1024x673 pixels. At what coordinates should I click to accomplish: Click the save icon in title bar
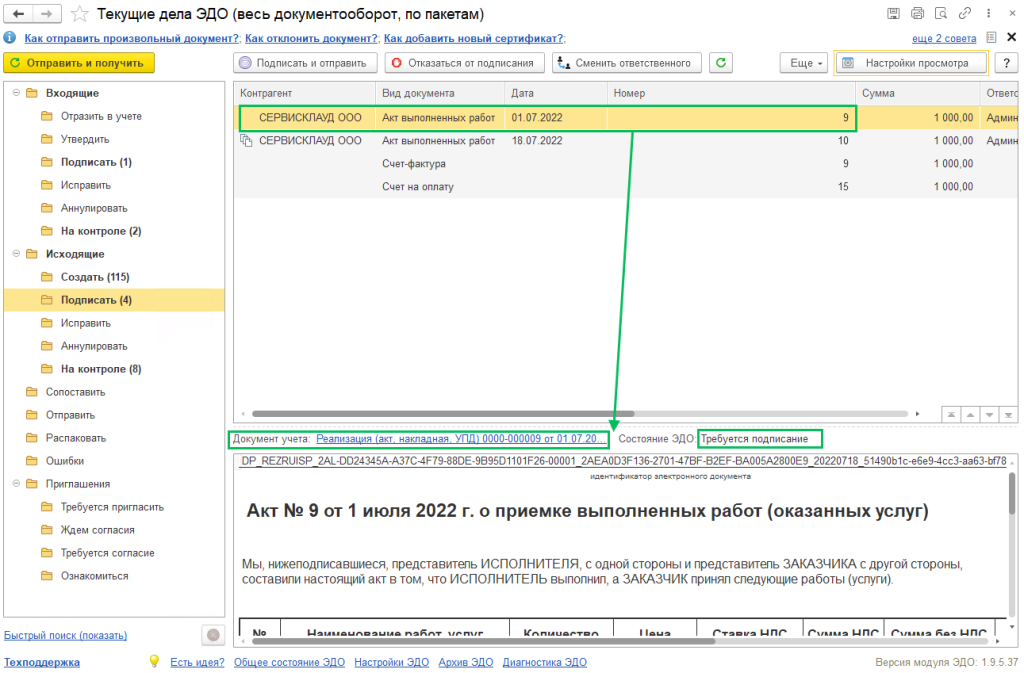(893, 15)
